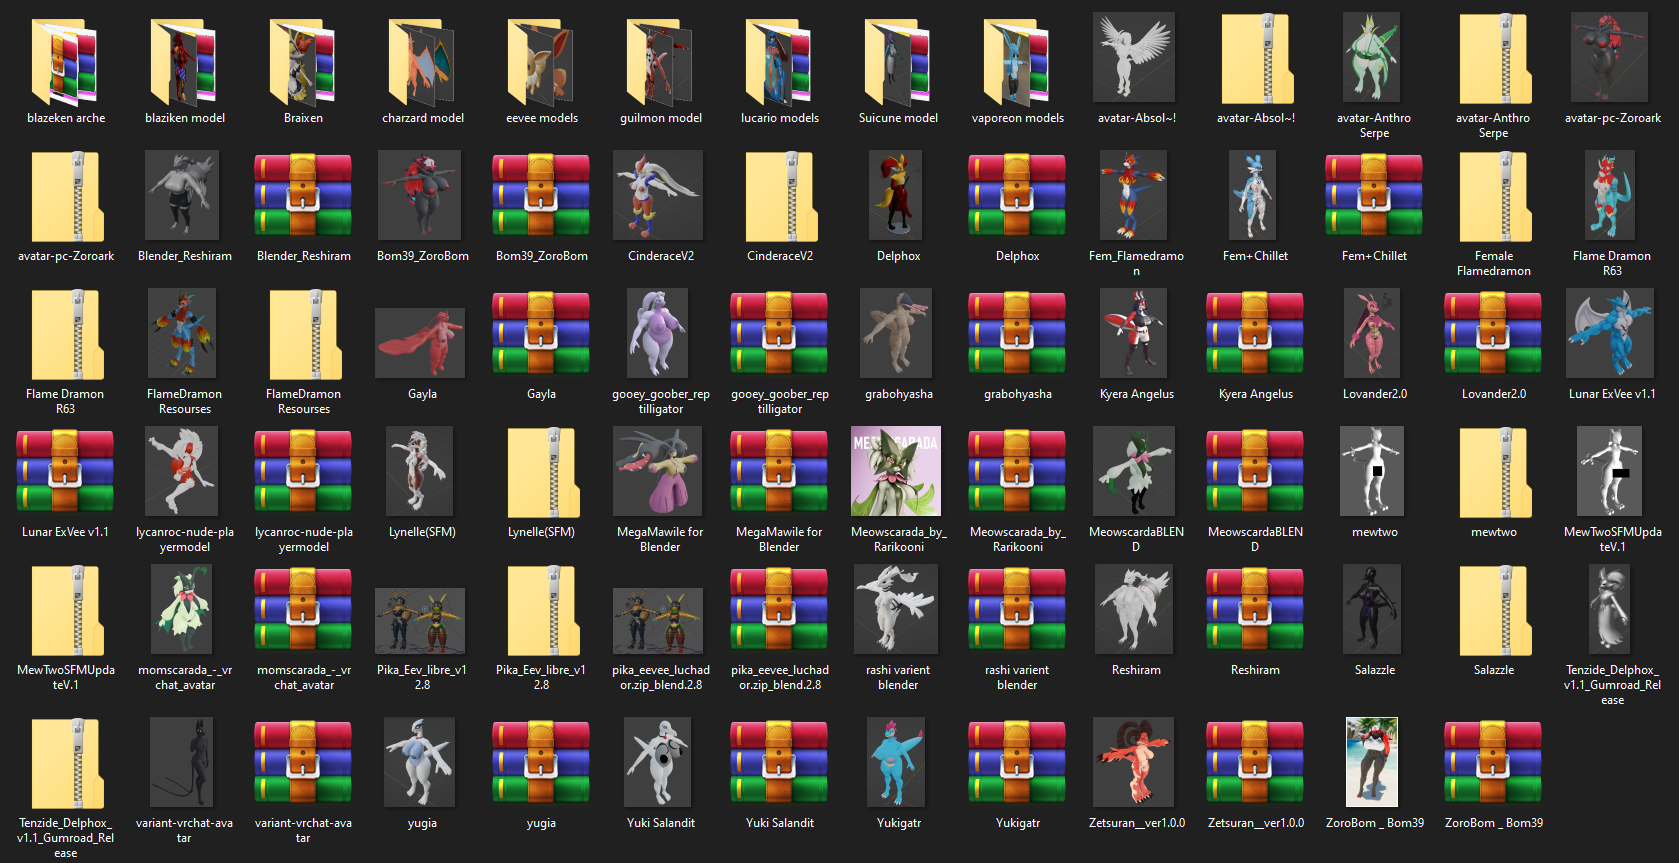Select the avatar-Anthro Serpe zipped folder

1494,60
